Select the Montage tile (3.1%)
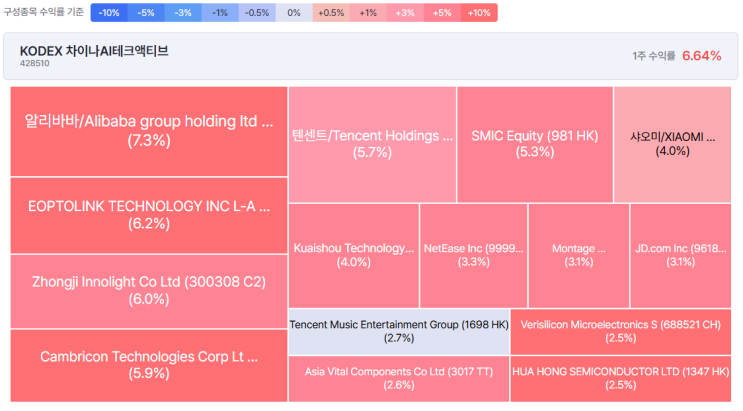 click(x=579, y=256)
